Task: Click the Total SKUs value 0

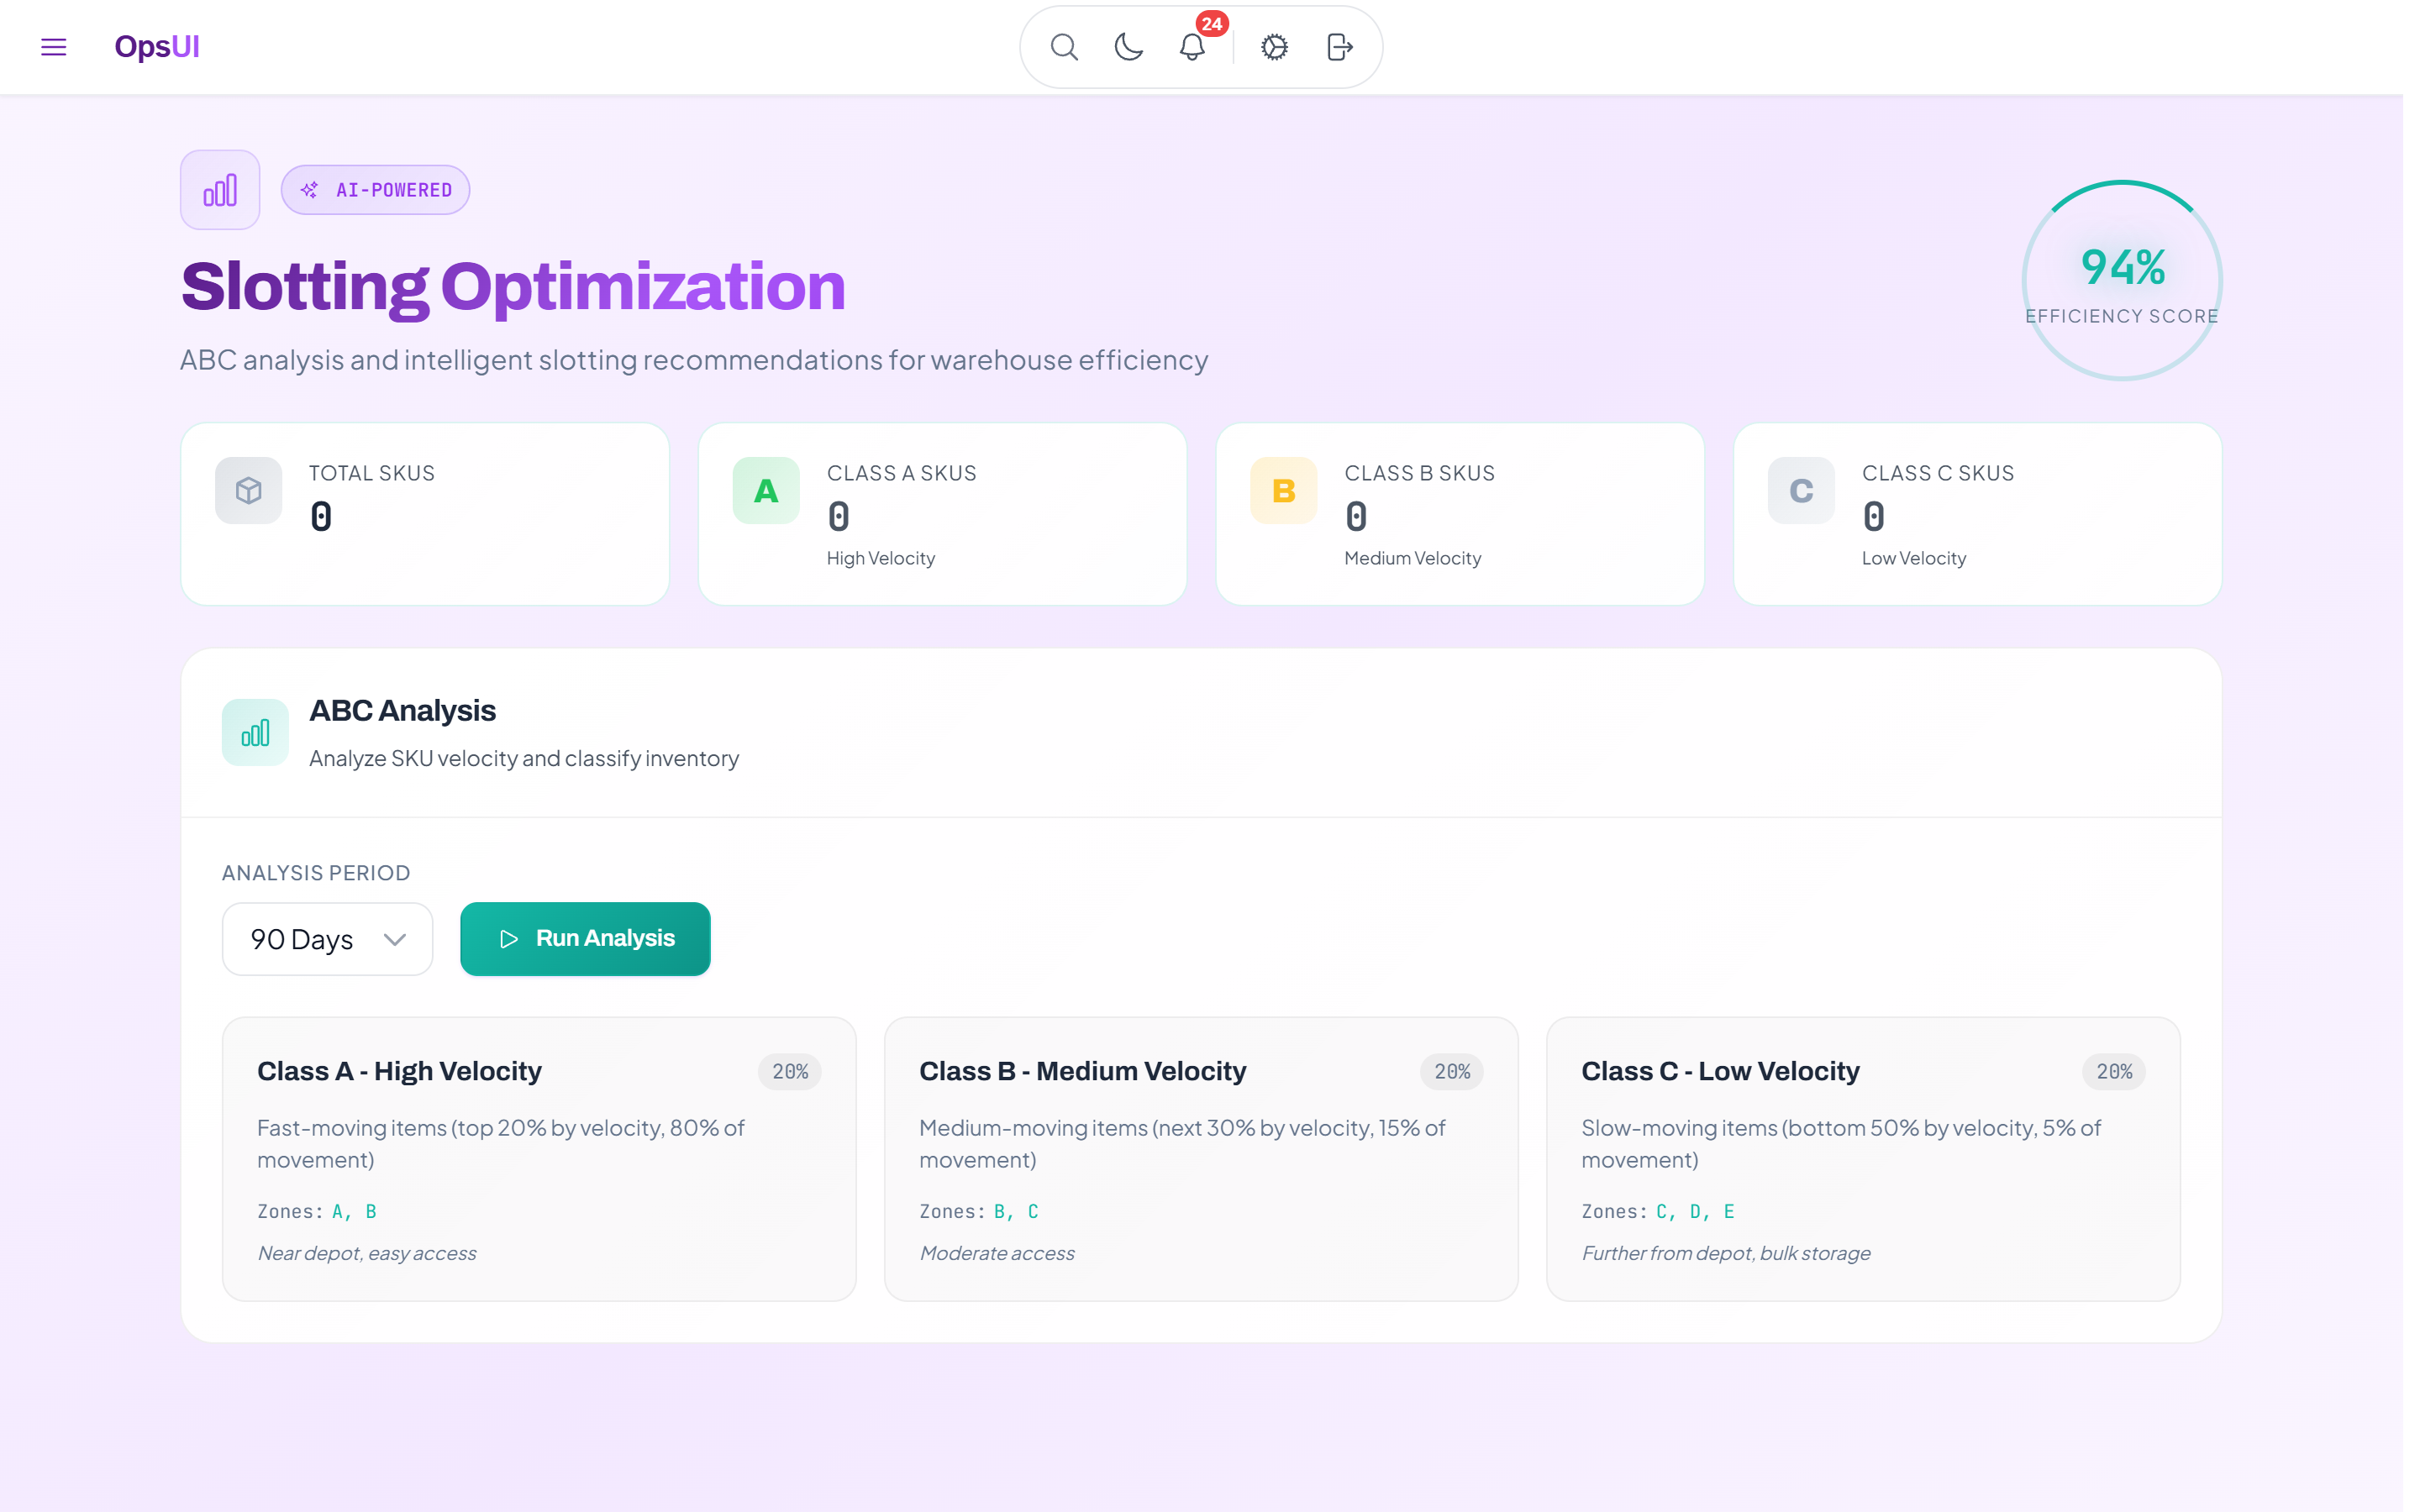Action: (321, 517)
